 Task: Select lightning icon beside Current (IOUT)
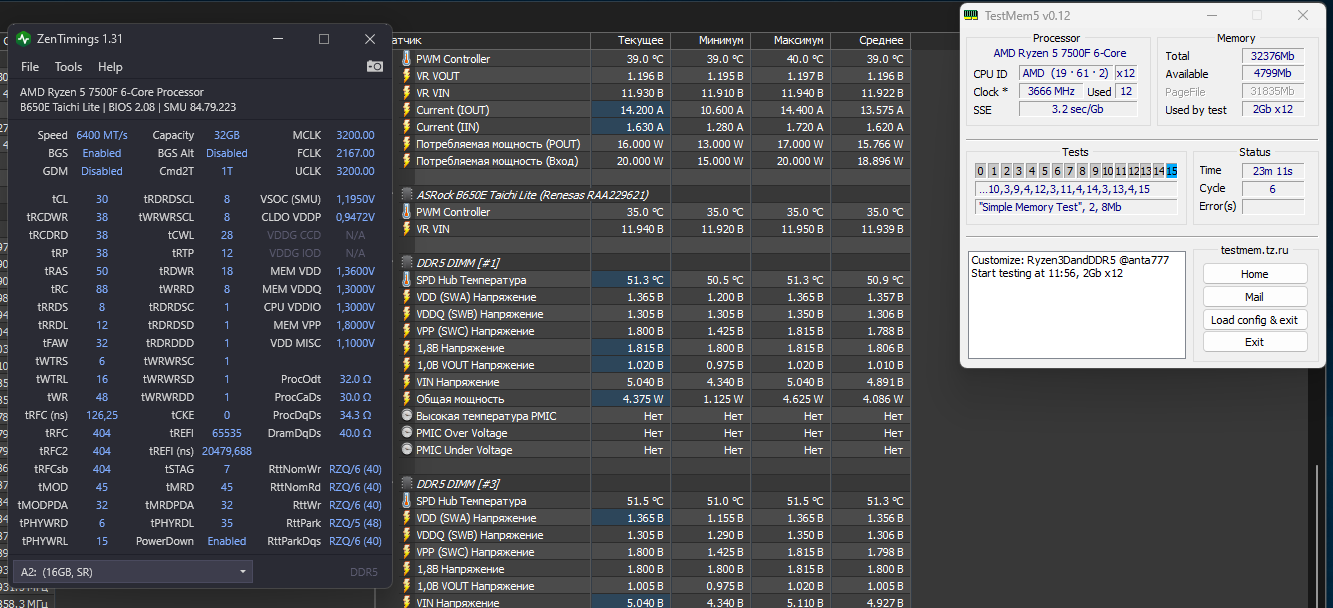pyautogui.click(x=406, y=110)
